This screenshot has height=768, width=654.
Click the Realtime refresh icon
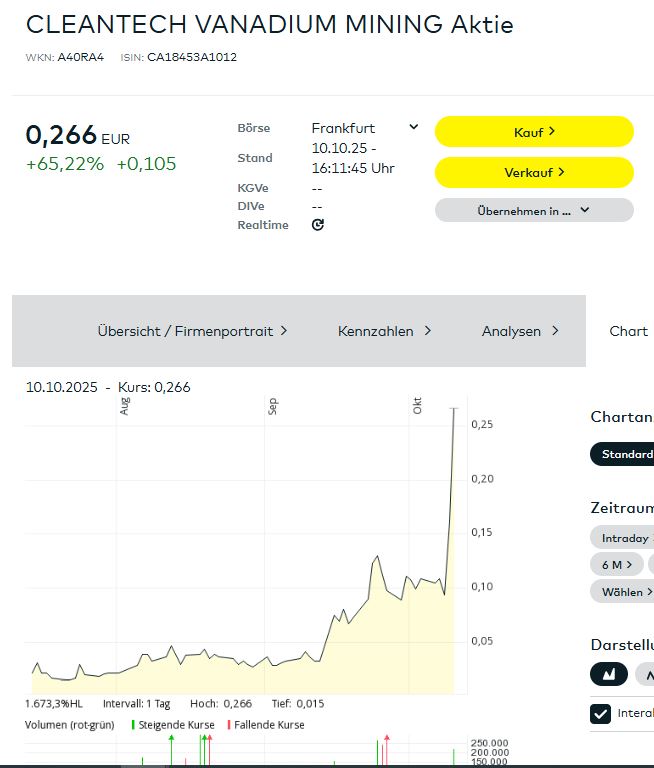point(318,225)
